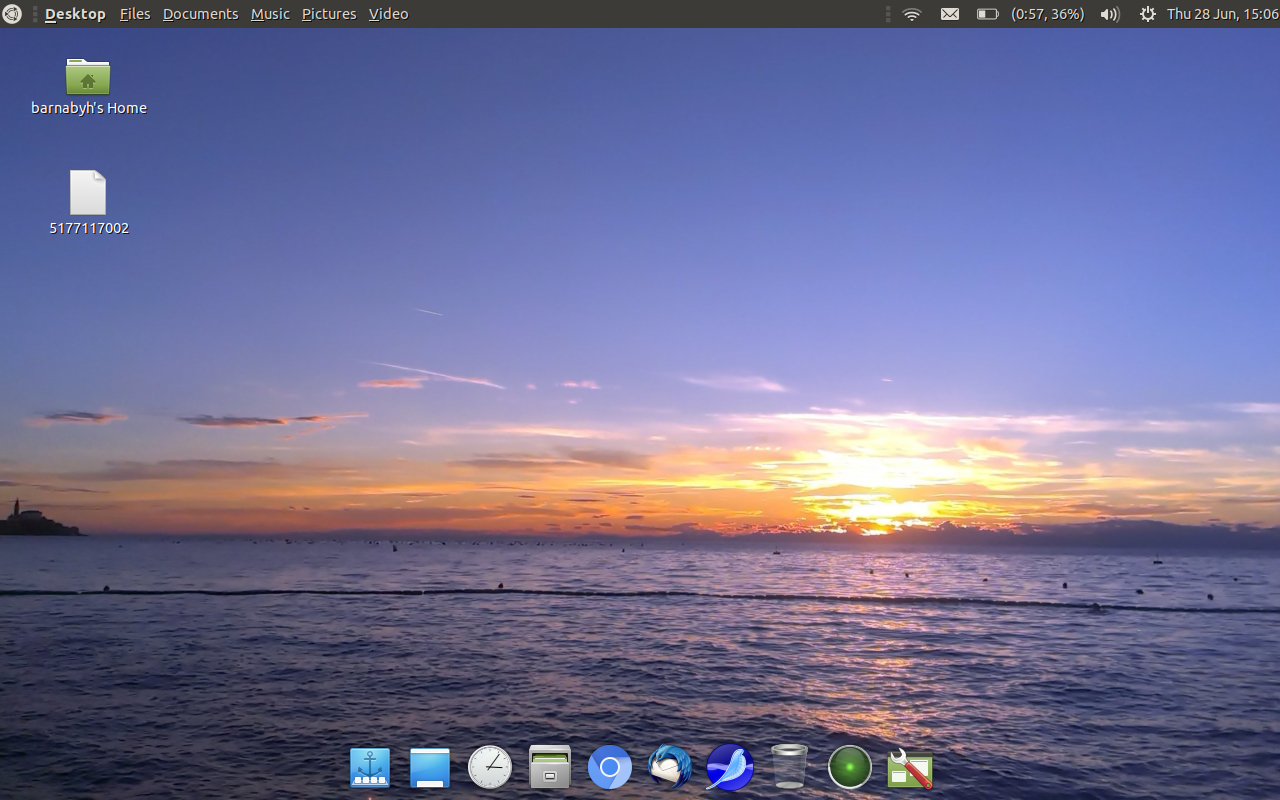The width and height of the screenshot is (1280, 800).
Task: Click the Desktop menu in the top panel
Action: 75,14
